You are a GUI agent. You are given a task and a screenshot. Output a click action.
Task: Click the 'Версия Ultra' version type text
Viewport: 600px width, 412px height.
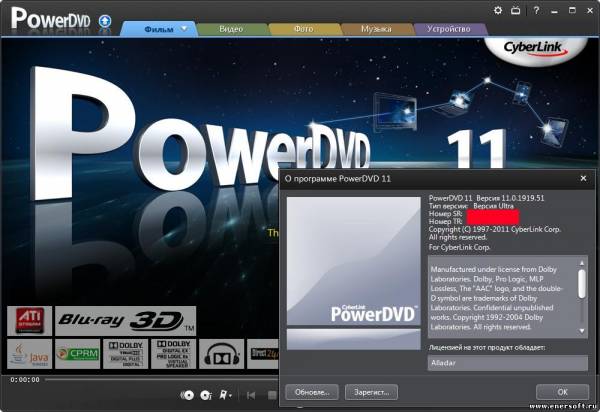coord(494,206)
